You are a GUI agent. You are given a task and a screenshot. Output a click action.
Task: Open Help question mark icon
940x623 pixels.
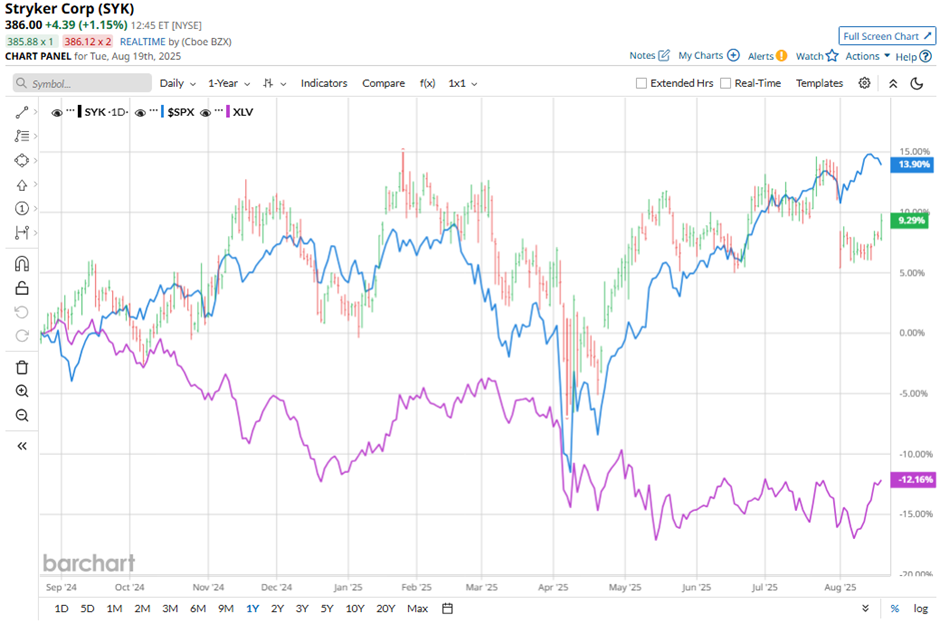926,56
